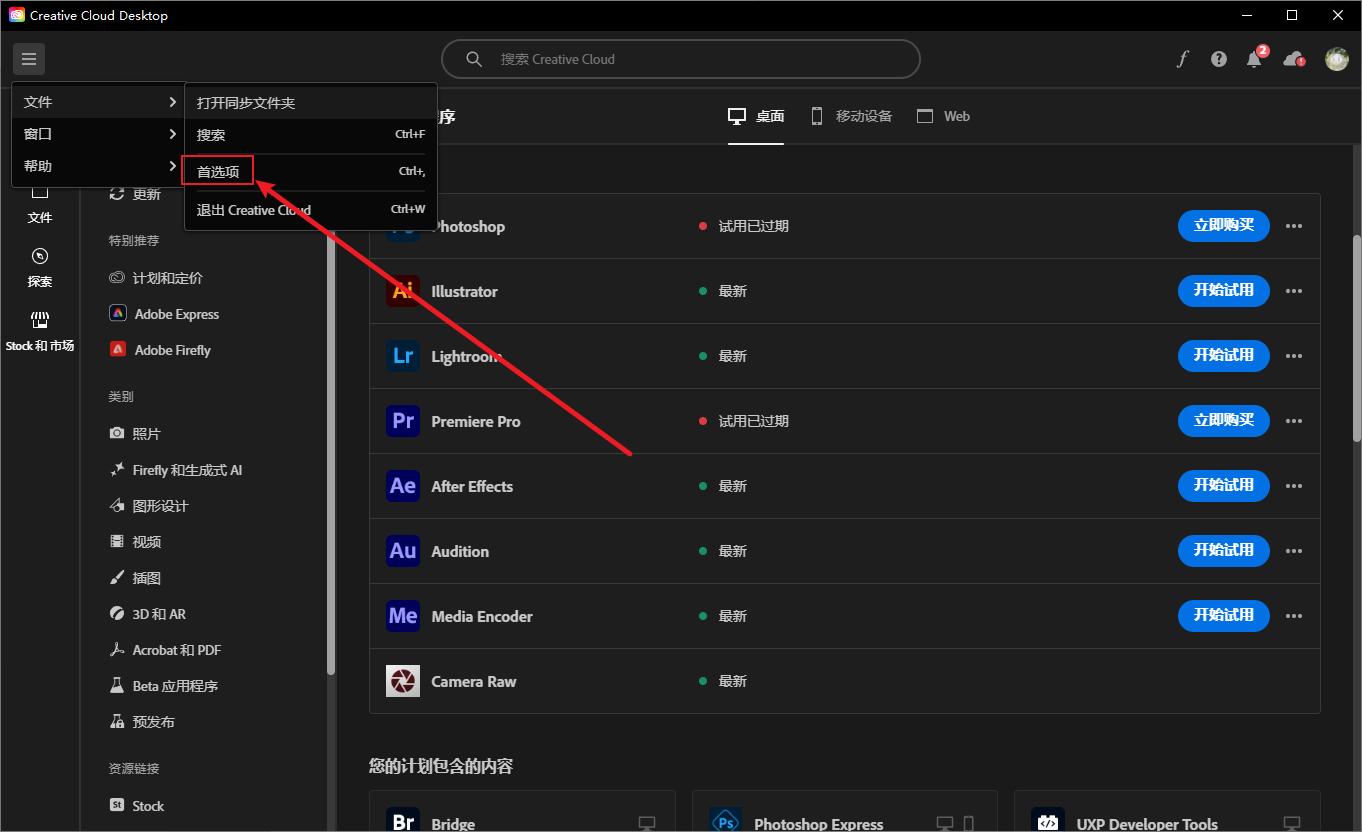
Task: Open more options for Photoshop row
Action: (1294, 226)
